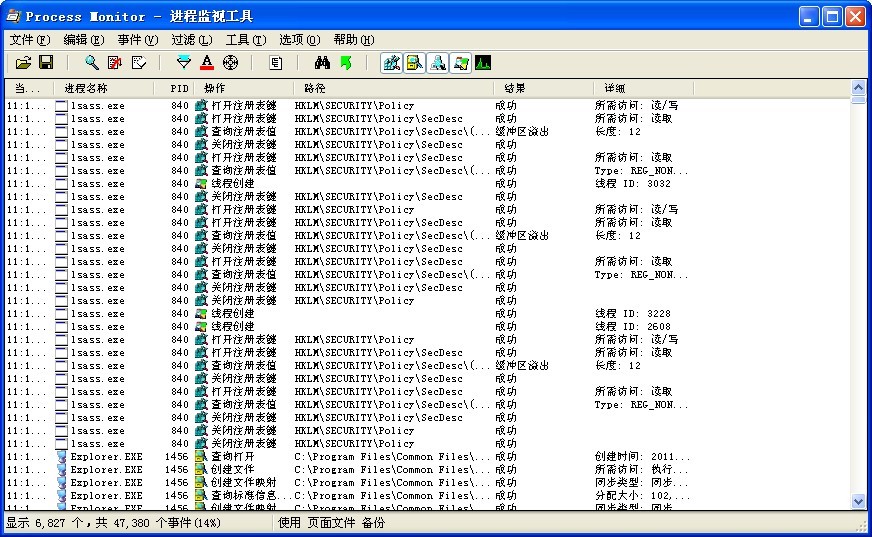This screenshot has height=537, width=872.
Task: Click the vertical scrollbar down arrow
Action: point(858,501)
